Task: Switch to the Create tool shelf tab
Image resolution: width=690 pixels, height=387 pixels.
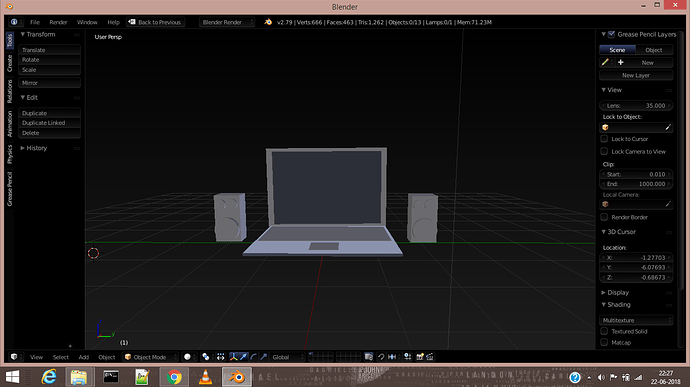Action: (x=10, y=63)
